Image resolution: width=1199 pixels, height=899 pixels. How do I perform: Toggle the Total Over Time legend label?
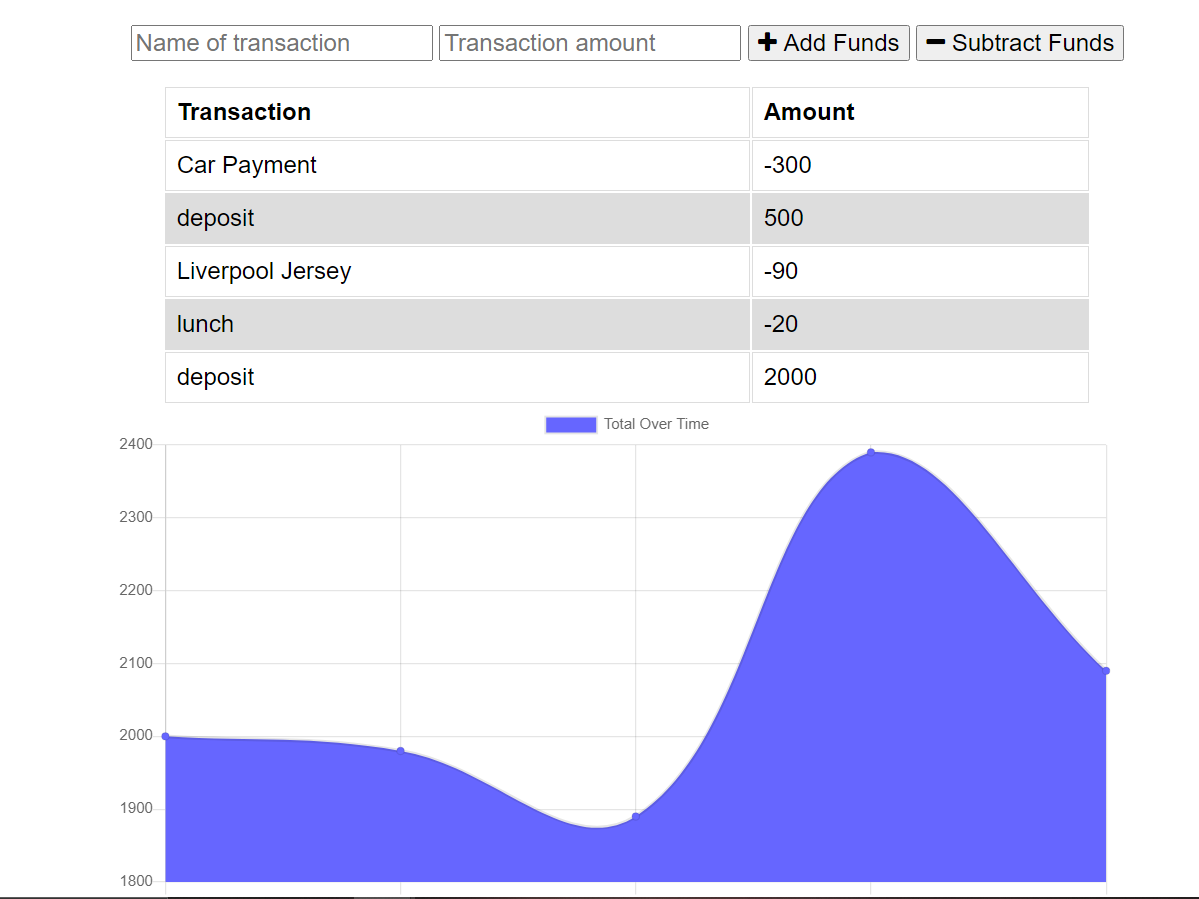[x=656, y=424]
